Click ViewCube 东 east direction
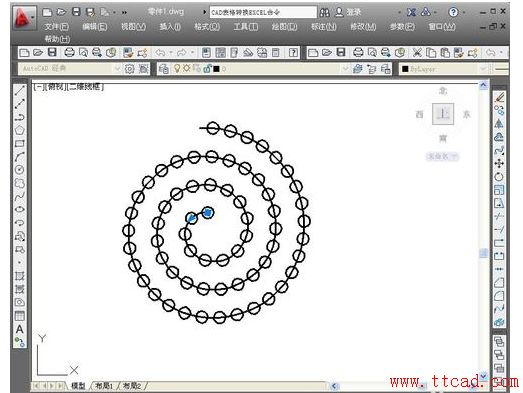This screenshot has height=393, width=523. [x=466, y=114]
